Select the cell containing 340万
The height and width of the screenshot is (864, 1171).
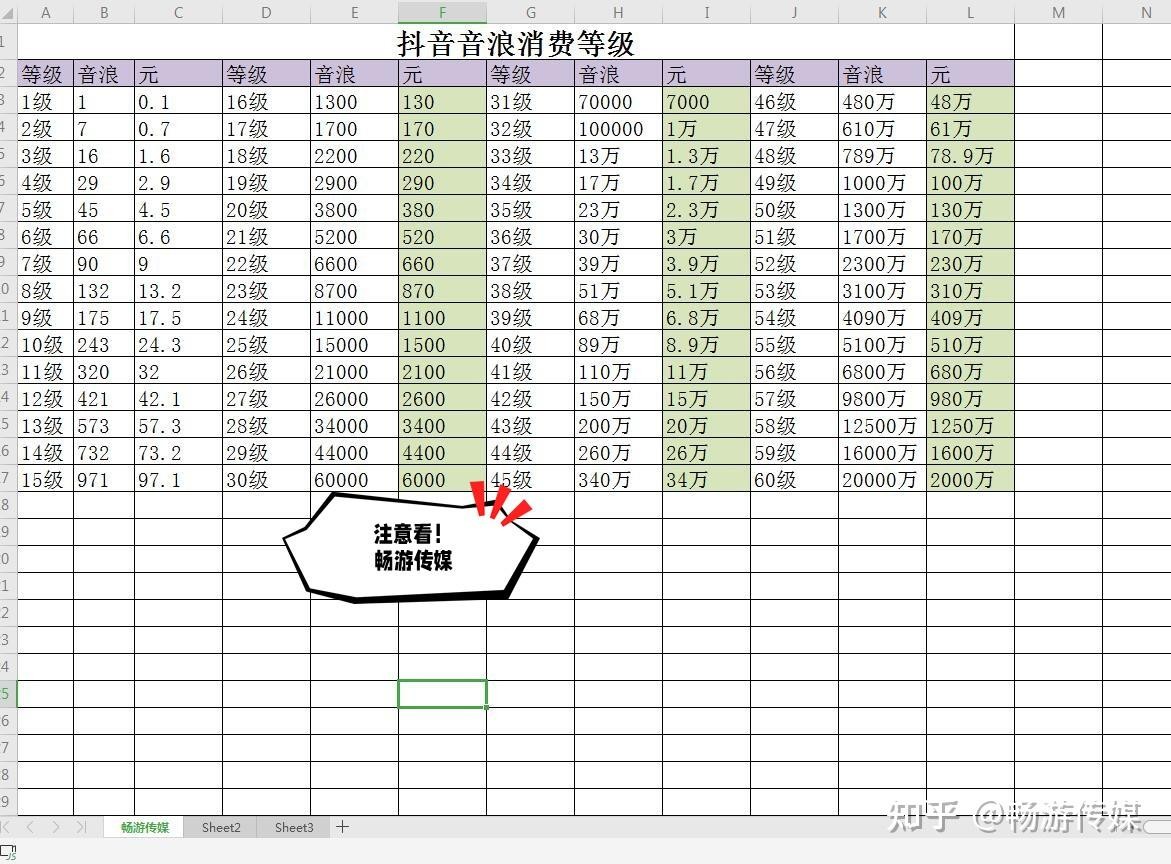pos(618,479)
